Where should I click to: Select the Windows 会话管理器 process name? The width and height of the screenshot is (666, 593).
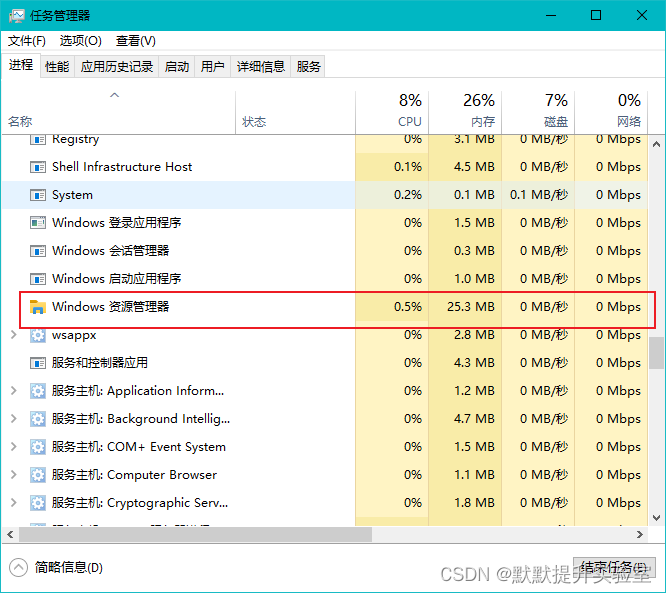pyautogui.click(x=110, y=251)
